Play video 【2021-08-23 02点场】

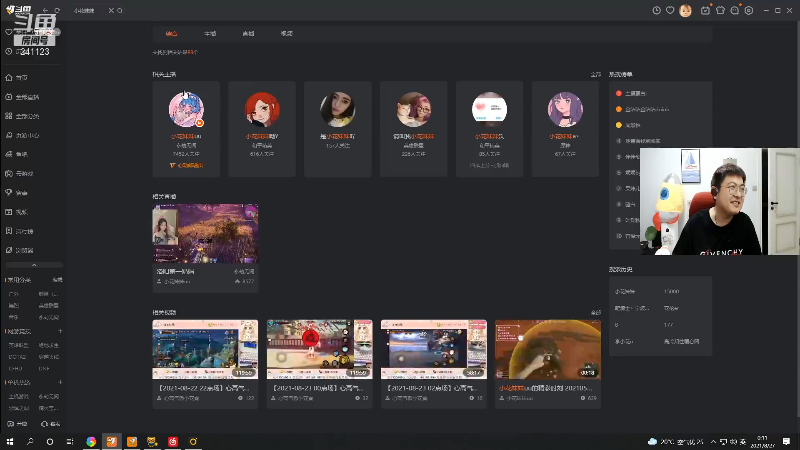coord(434,349)
